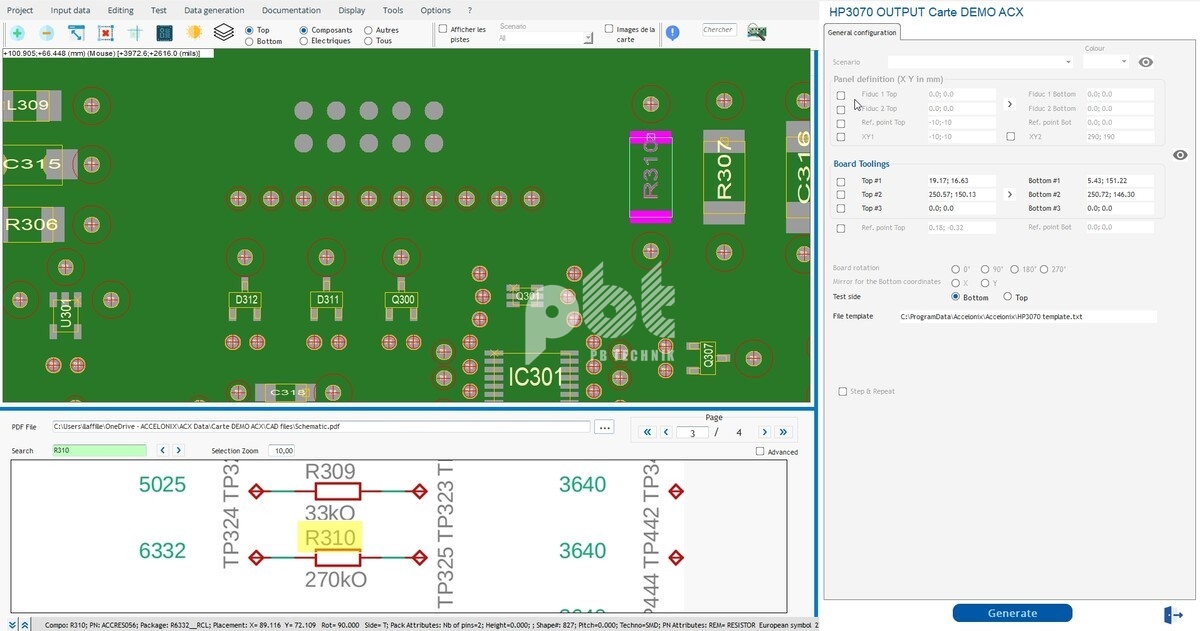
Task: Open the Test menu
Action: (x=159, y=10)
